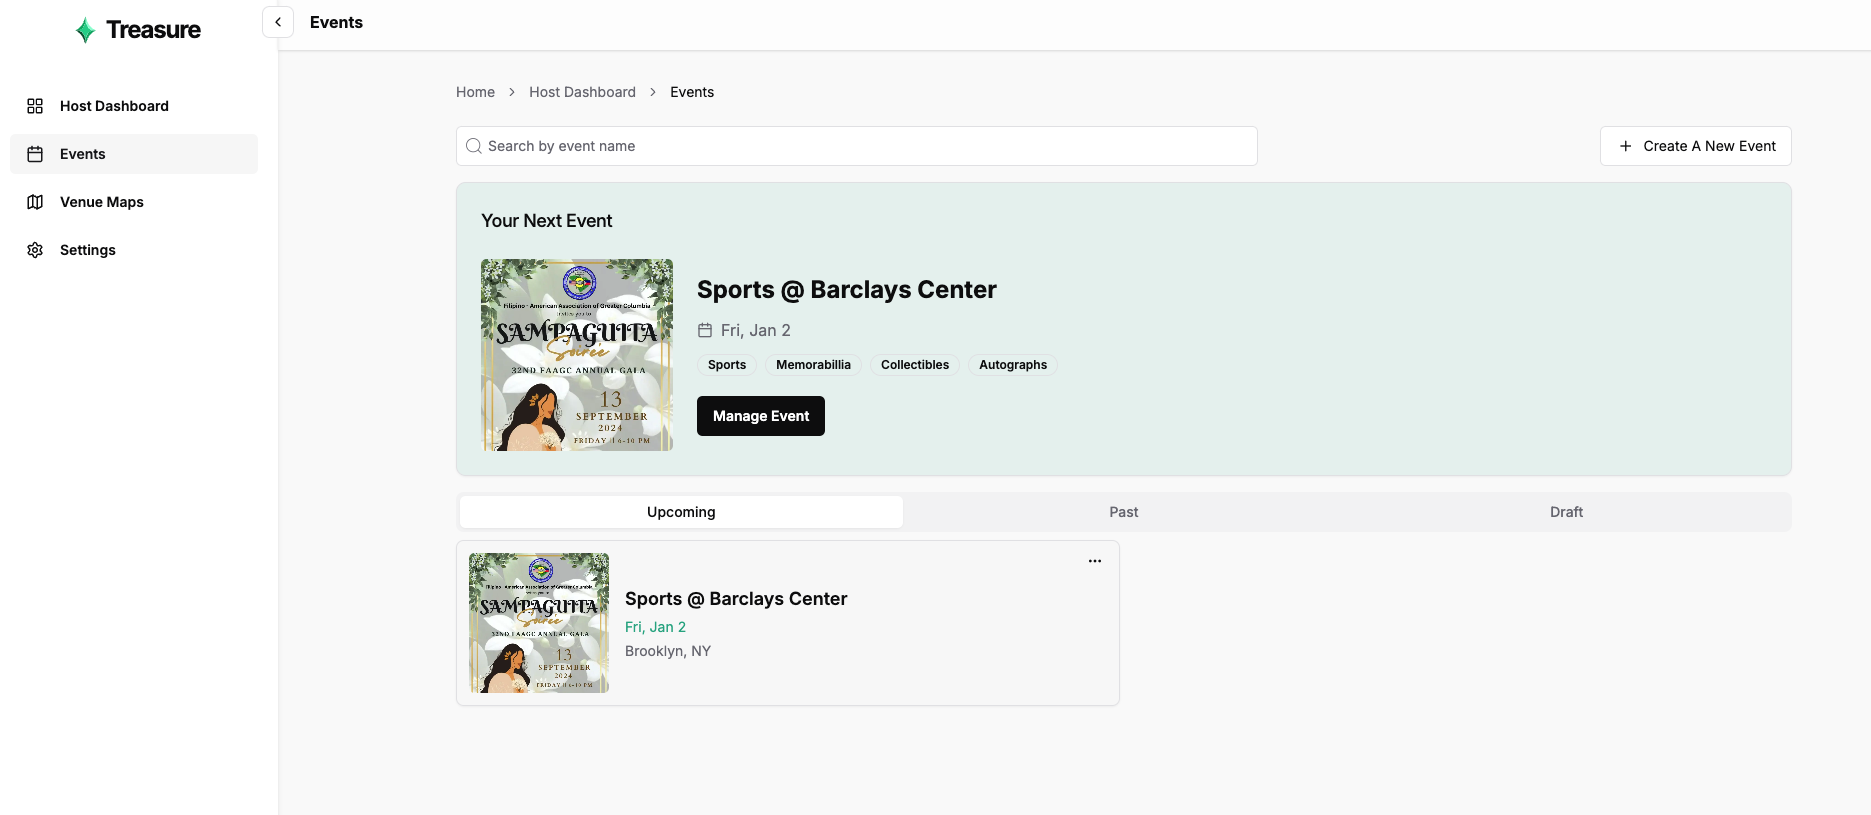
Task: Click the Autographs tag chip
Action: coord(1013,365)
